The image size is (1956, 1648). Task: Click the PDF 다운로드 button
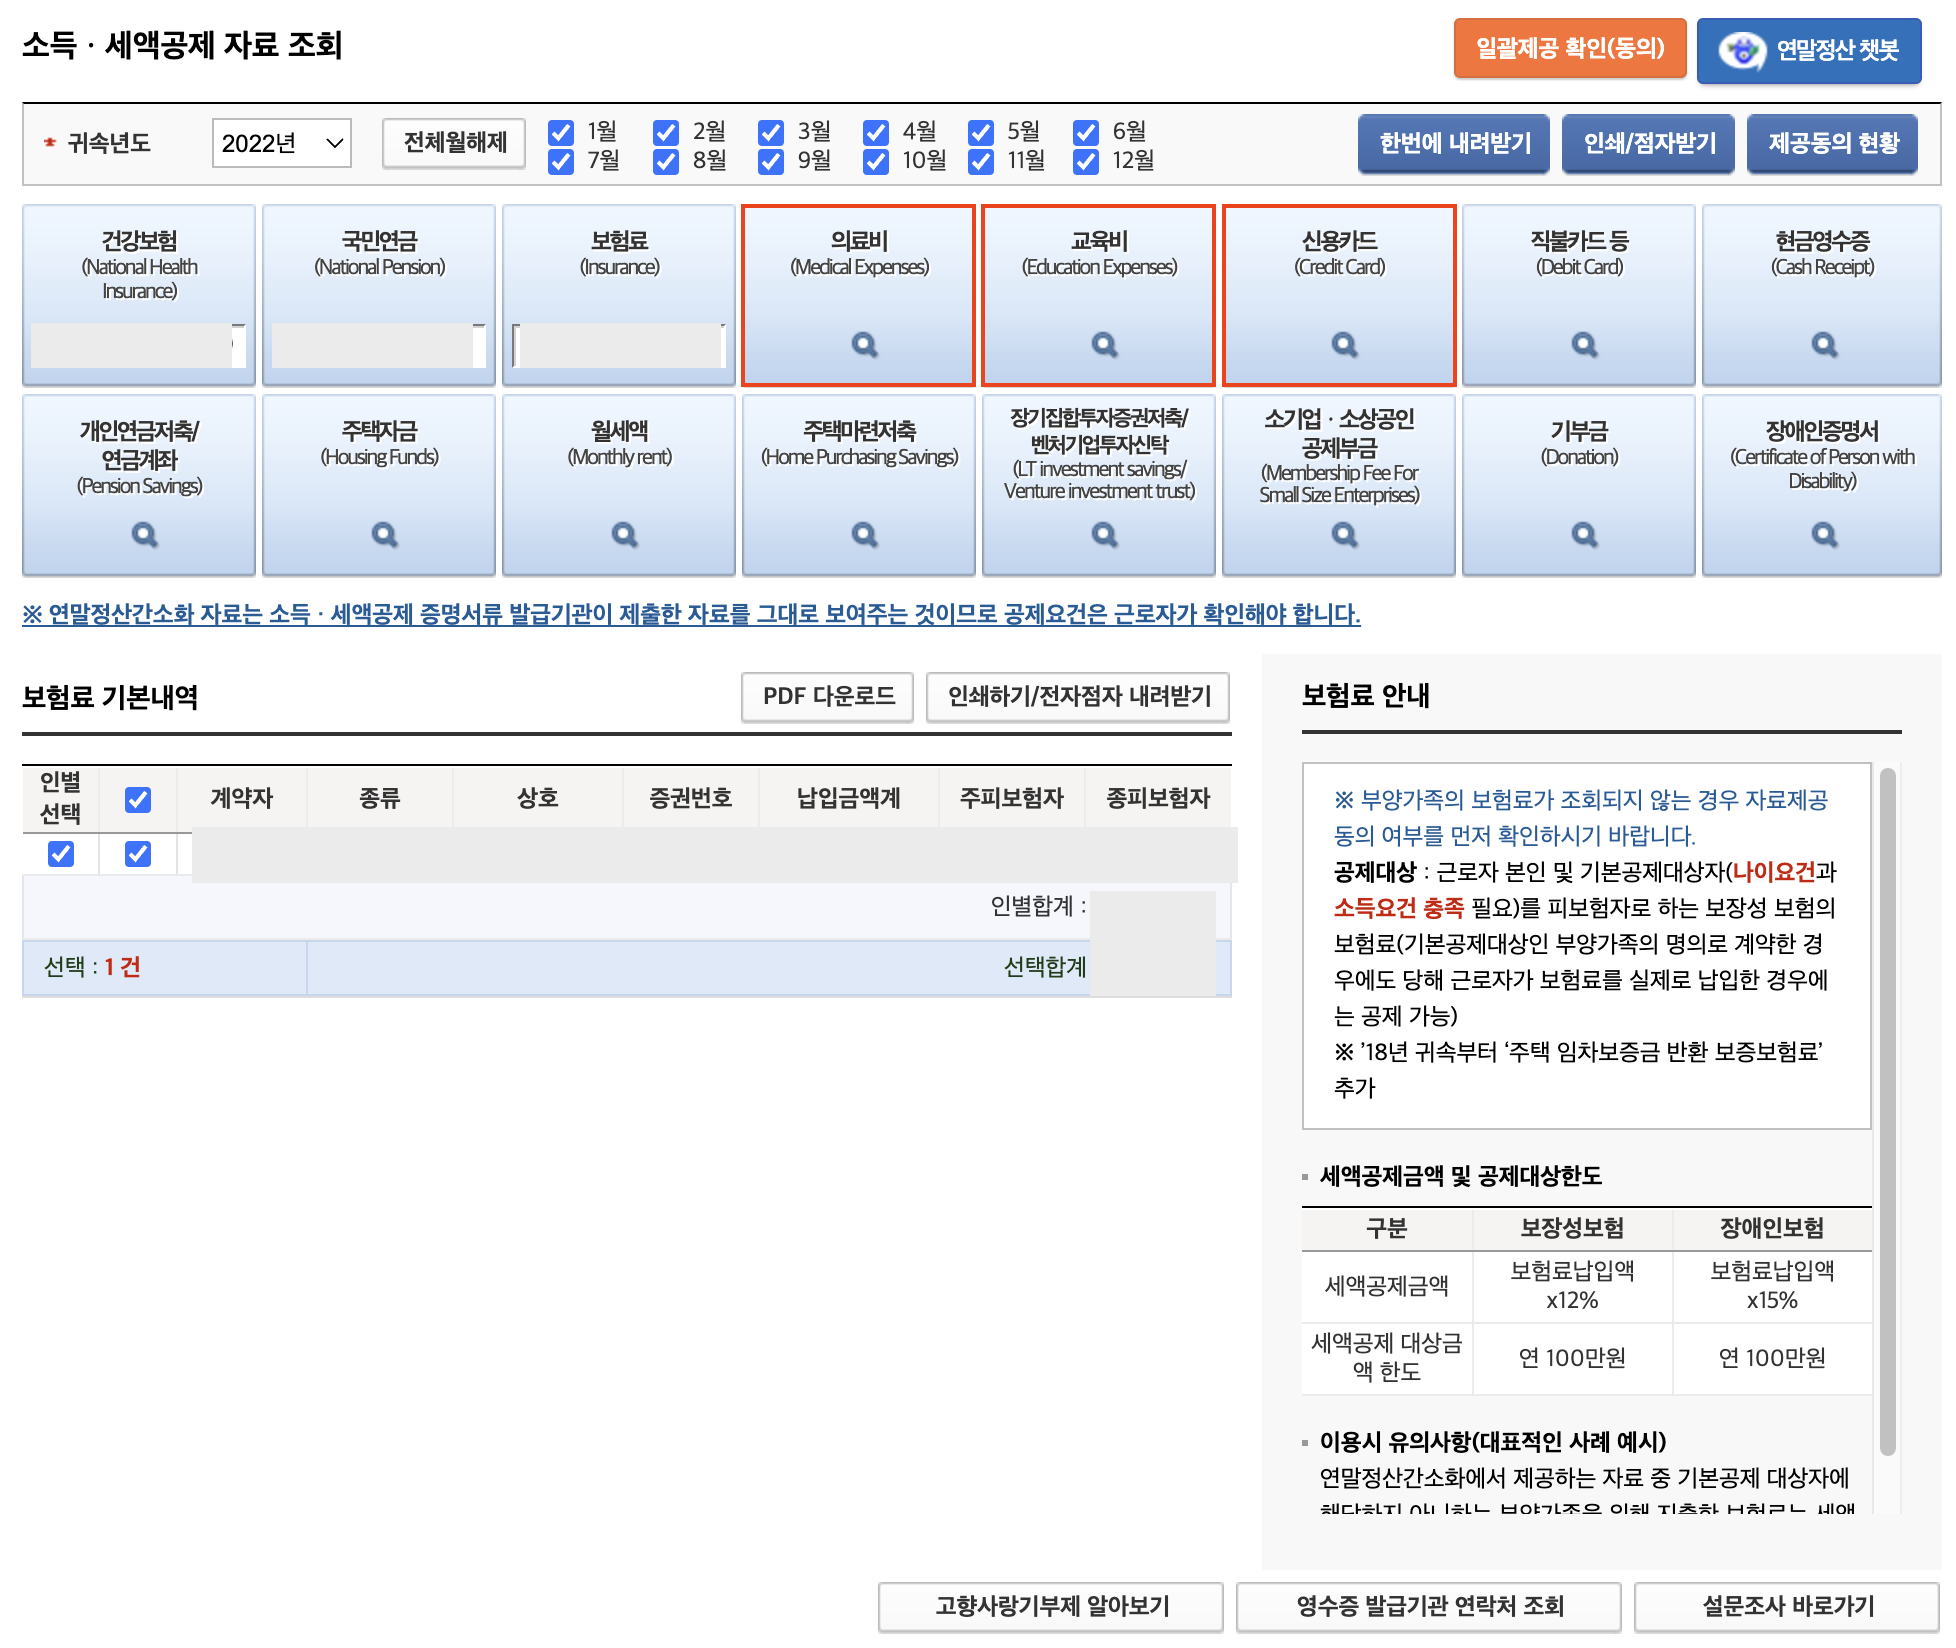(x=827, y=696)
